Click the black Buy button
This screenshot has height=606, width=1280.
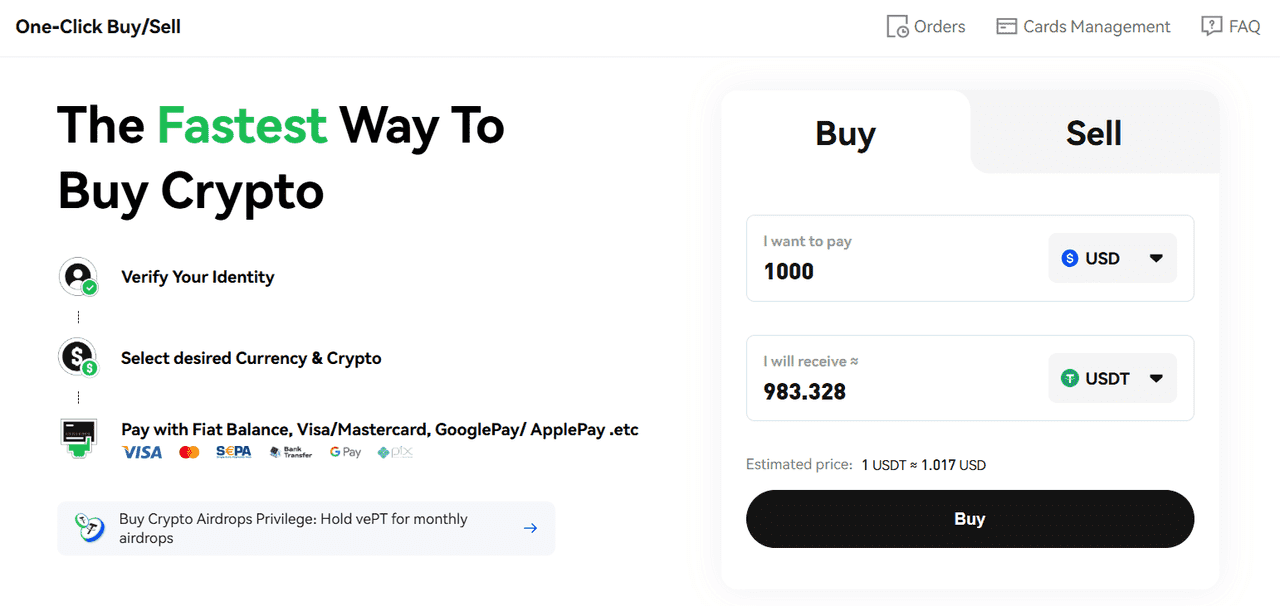point(970,519)
